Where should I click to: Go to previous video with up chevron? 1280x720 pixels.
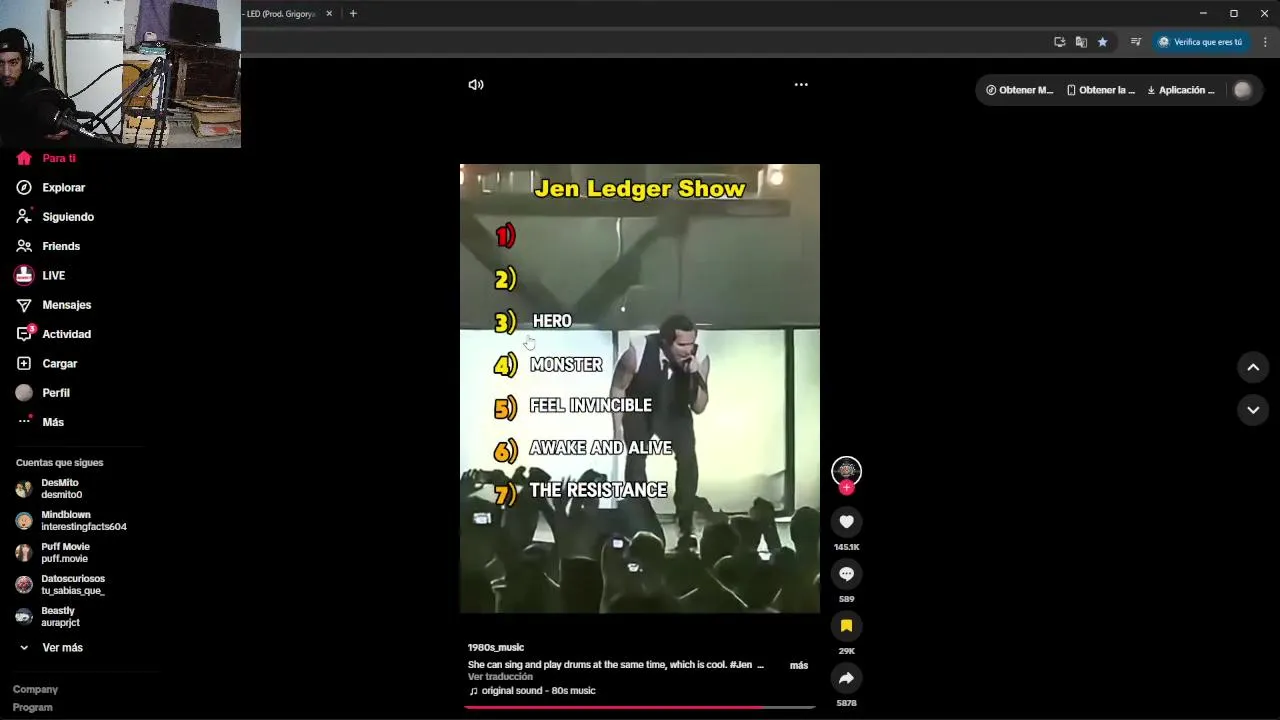tap(1252, 368)
